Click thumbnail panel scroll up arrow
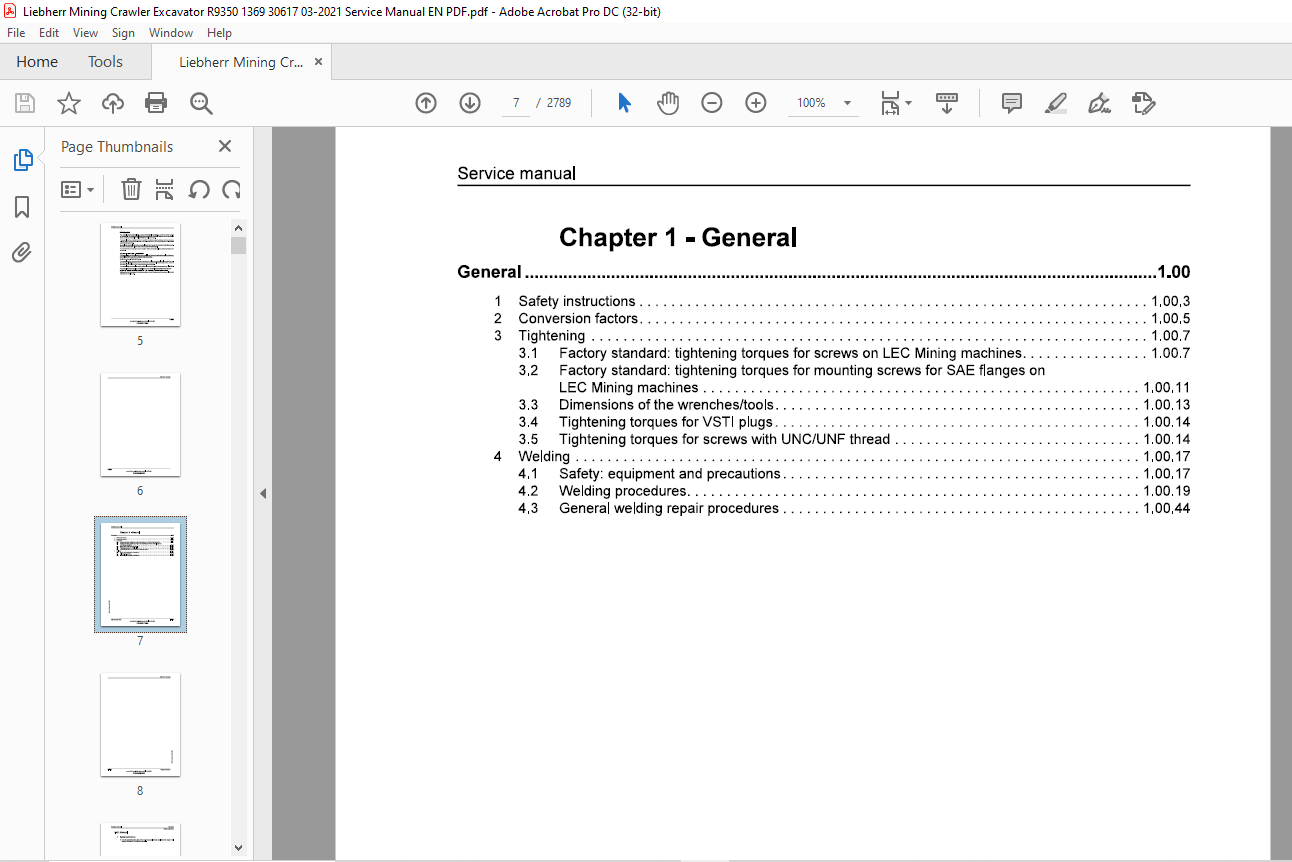Screen dimensions: 1292x862 (x=238, y=228)
